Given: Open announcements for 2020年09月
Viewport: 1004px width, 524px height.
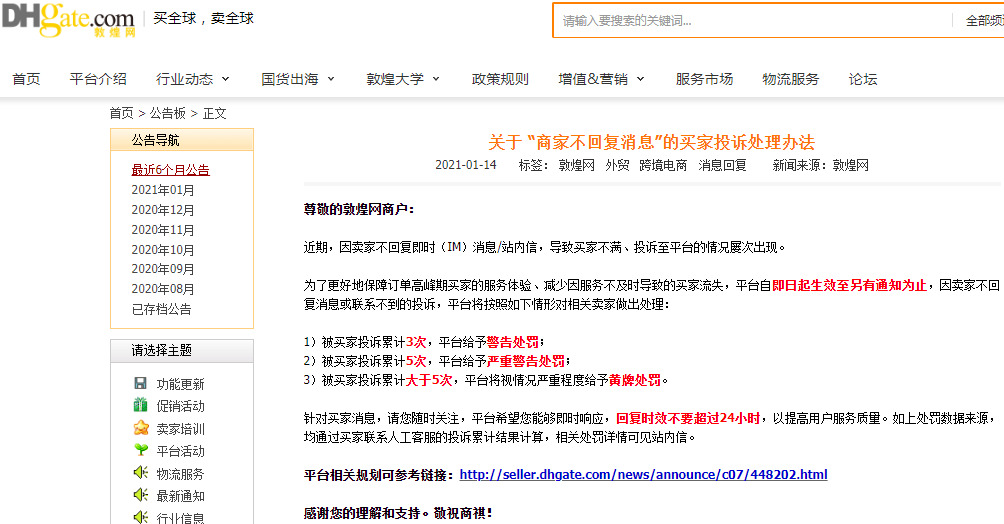Looking at the screenshot, I should 163,269.
